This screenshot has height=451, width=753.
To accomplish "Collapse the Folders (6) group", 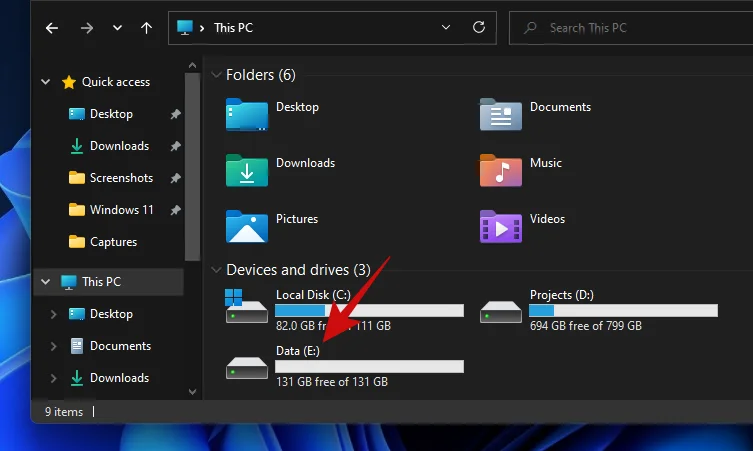I will point(216,75).
